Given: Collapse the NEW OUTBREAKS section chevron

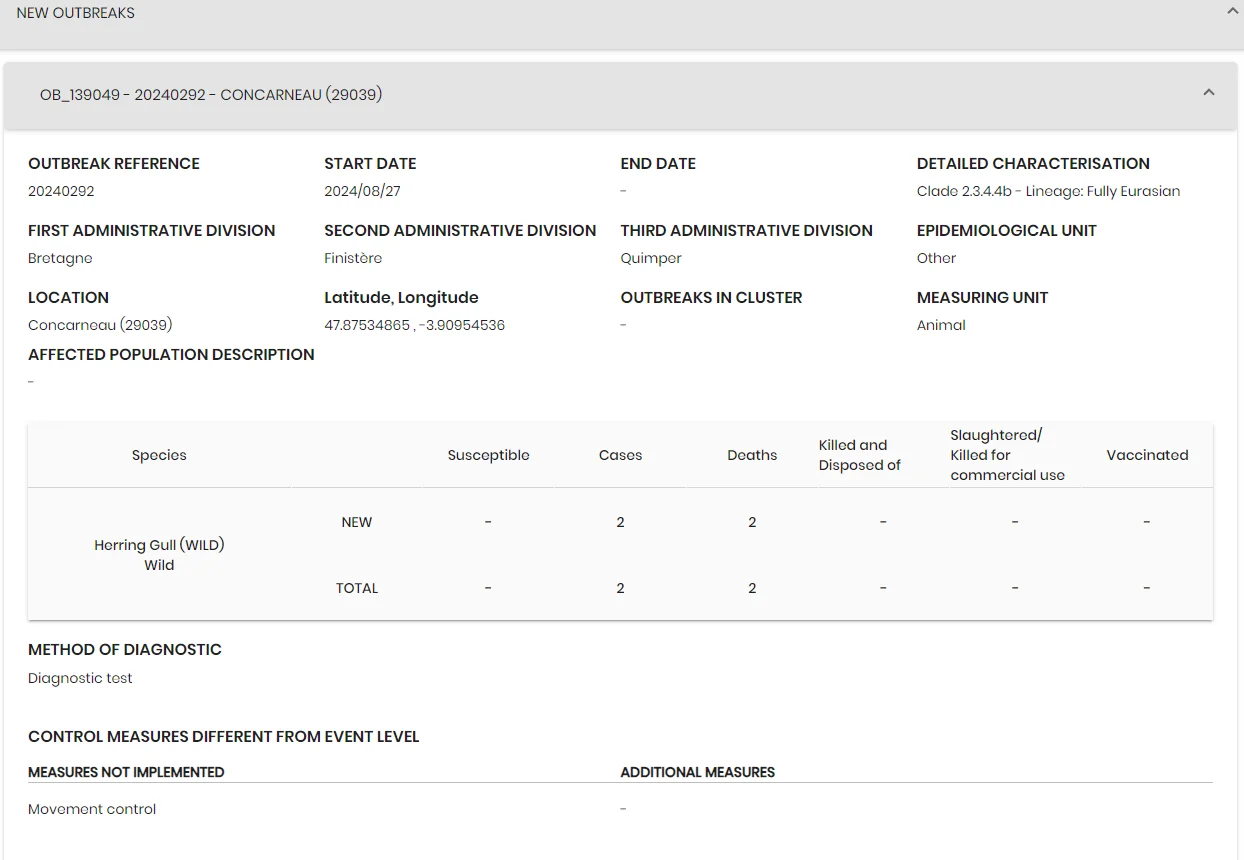Looking at the screenshot, I should [x=1232, y=11].
